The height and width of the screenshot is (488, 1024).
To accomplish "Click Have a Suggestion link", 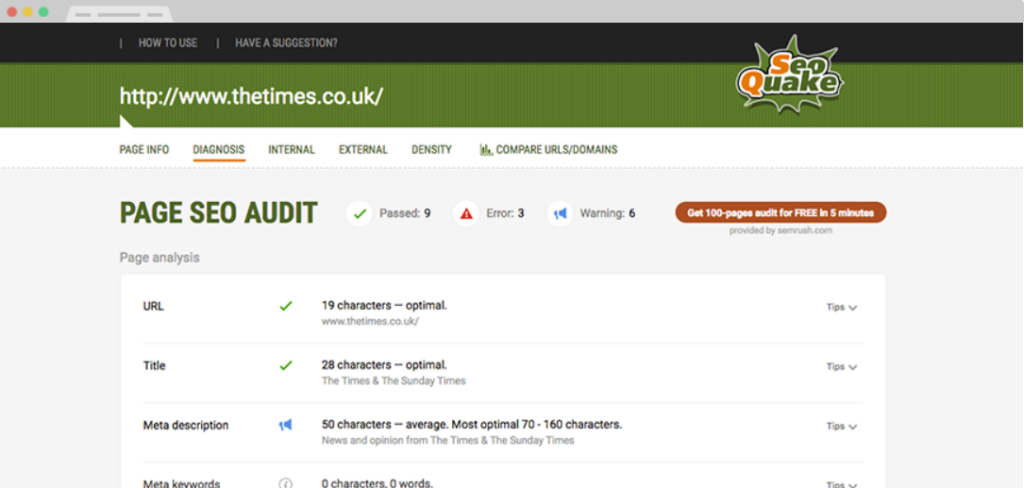I will 286,43.
